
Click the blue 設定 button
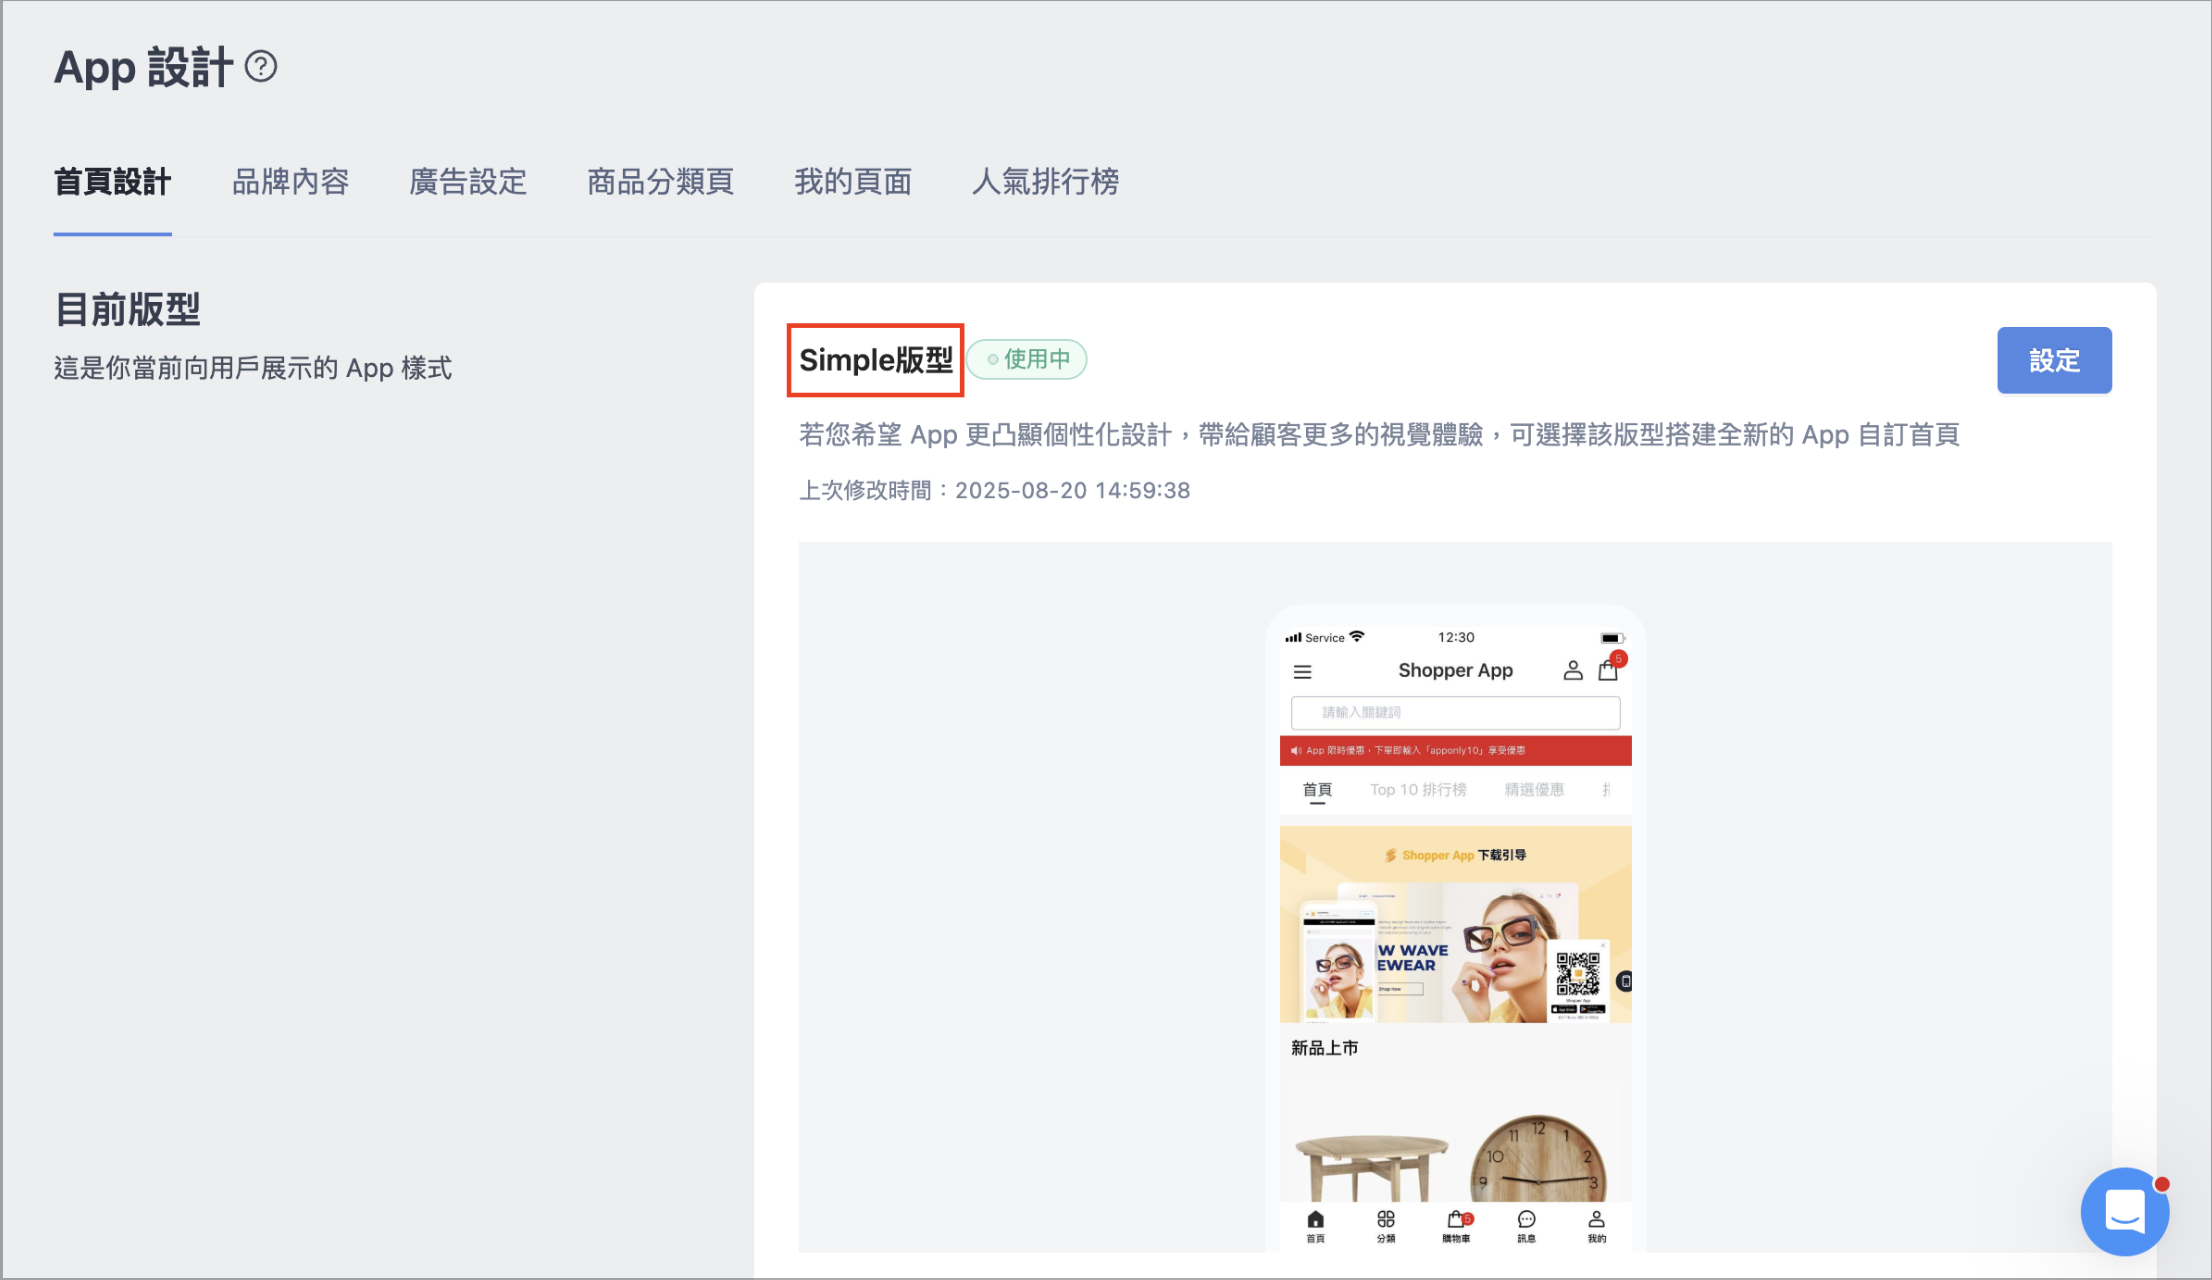pos(2054,360)
